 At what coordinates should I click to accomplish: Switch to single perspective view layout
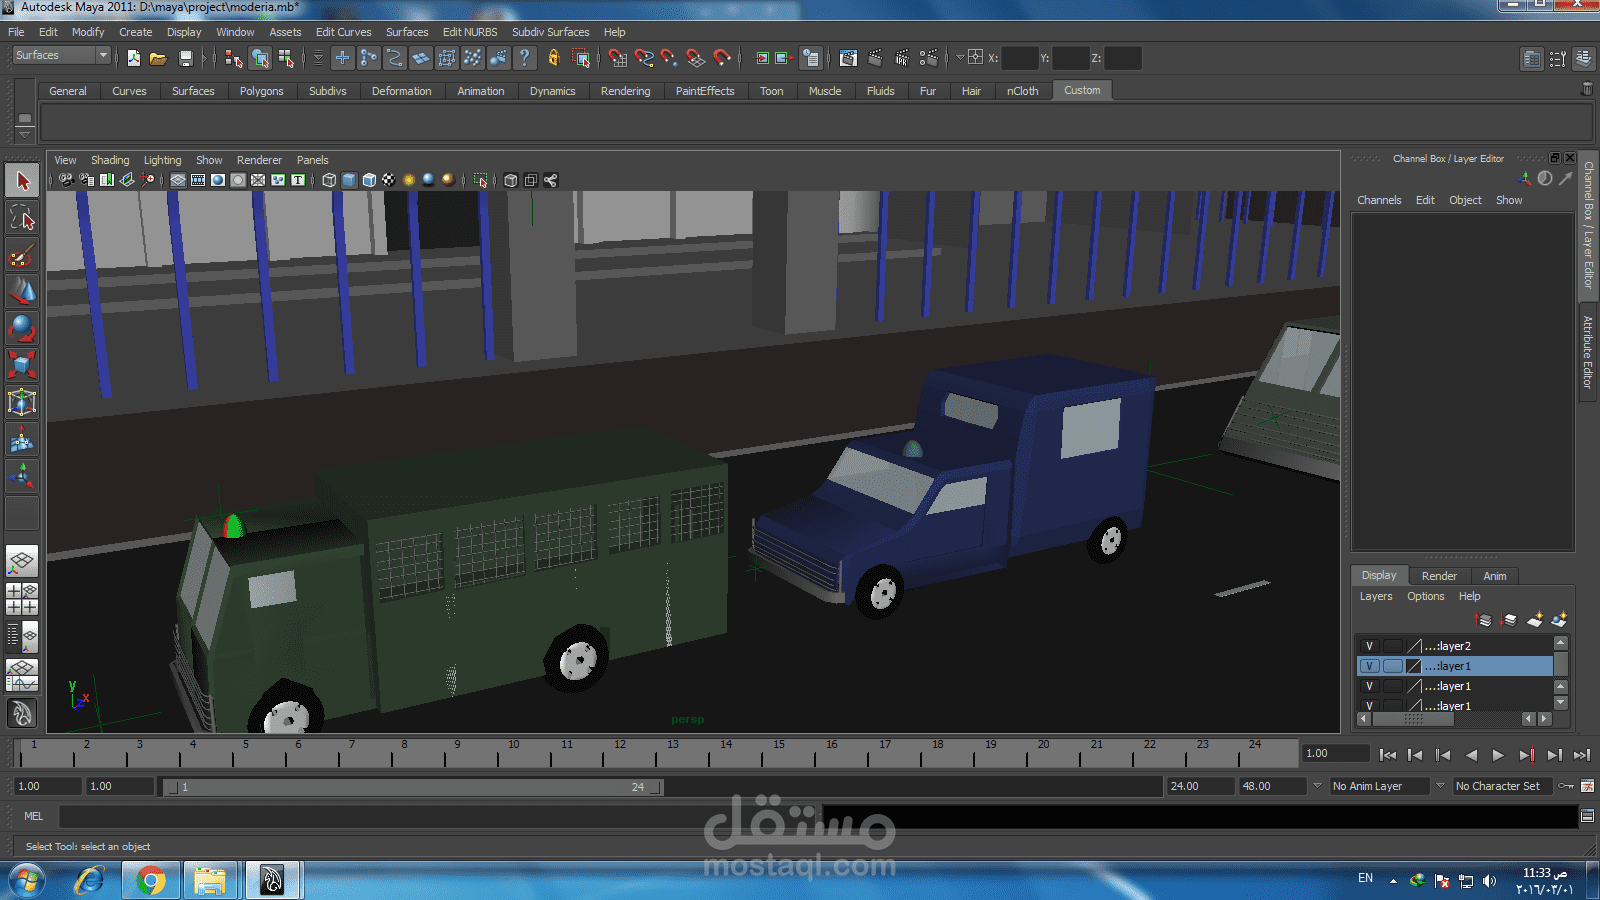point(22,561)
